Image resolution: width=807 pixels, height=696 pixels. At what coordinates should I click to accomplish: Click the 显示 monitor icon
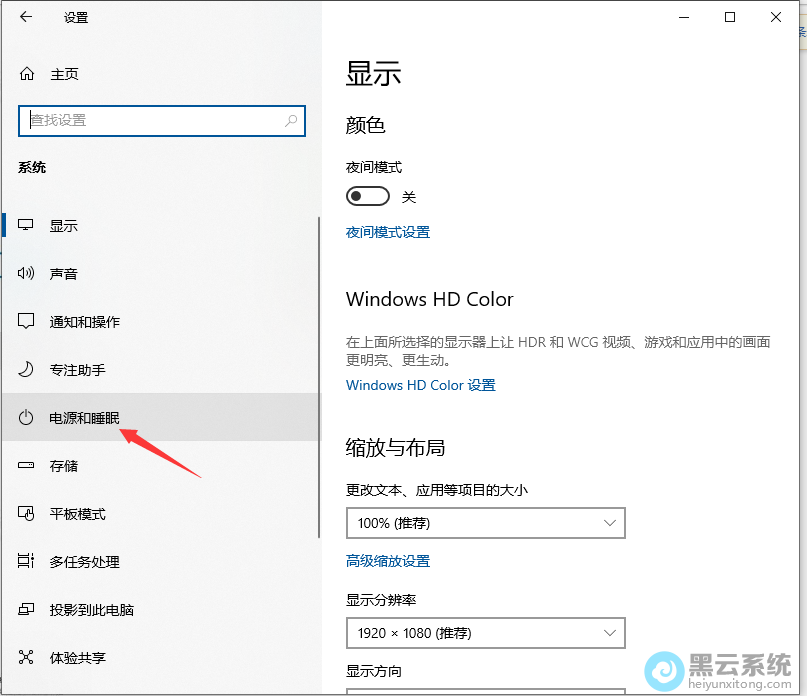27,226
